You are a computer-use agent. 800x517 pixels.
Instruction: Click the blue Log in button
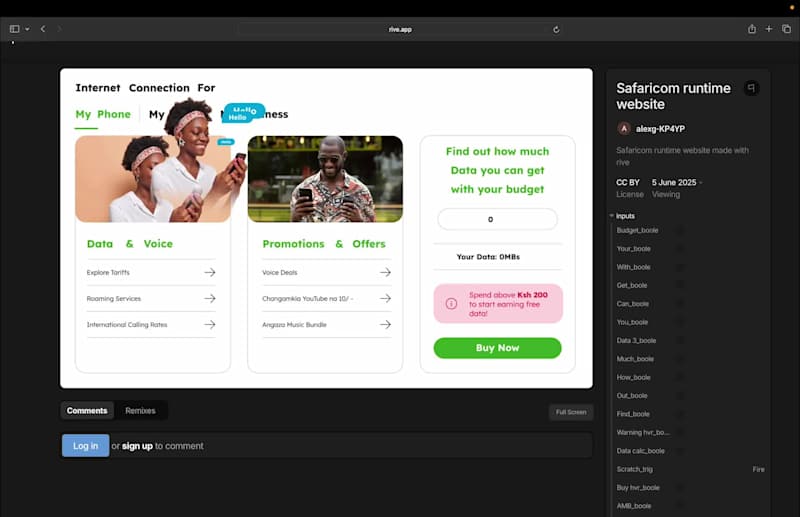pyautogui.click(x=86, y=446)
